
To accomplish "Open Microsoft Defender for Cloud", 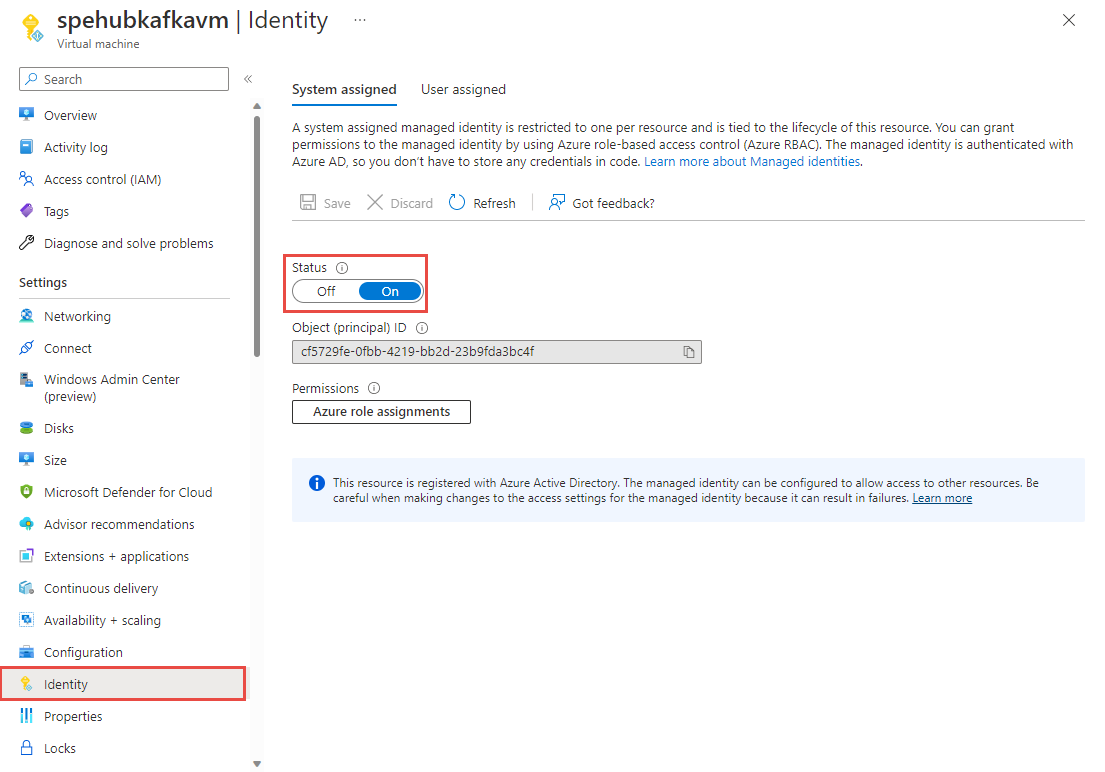I will 128,491.
